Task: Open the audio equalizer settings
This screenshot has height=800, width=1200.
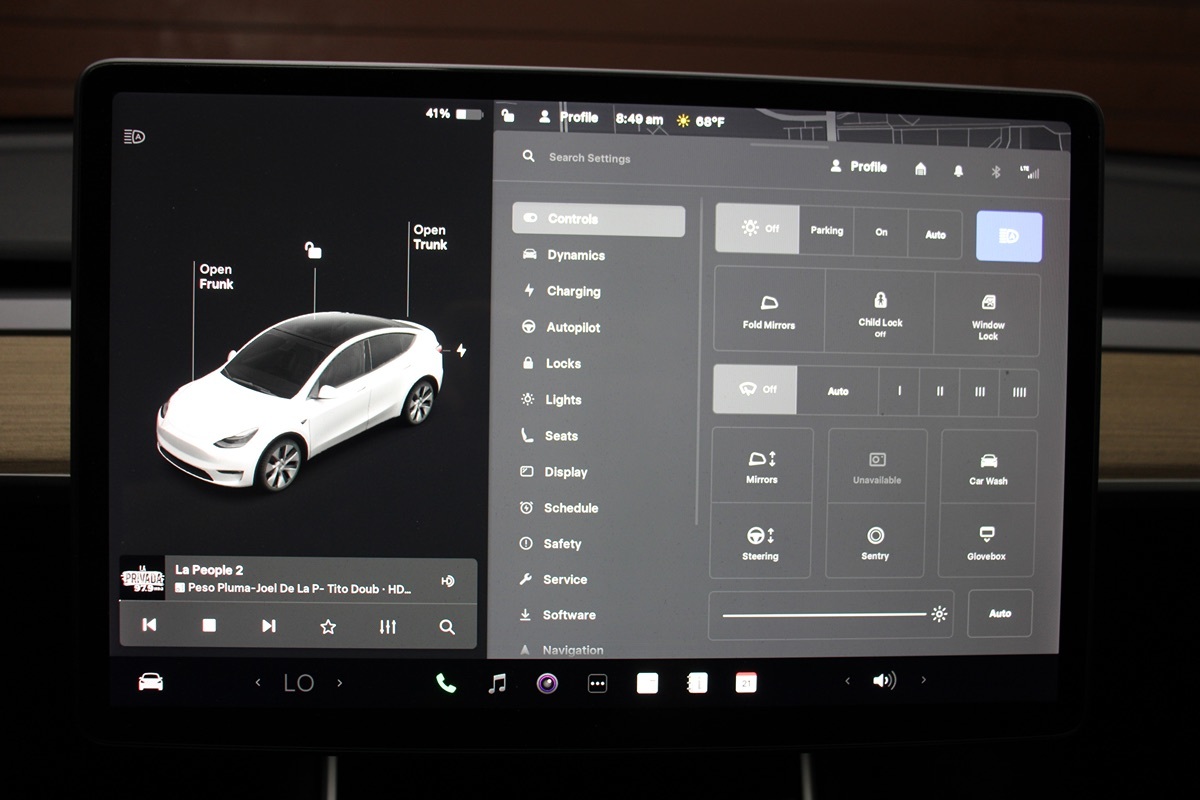Action: [388, 626]
